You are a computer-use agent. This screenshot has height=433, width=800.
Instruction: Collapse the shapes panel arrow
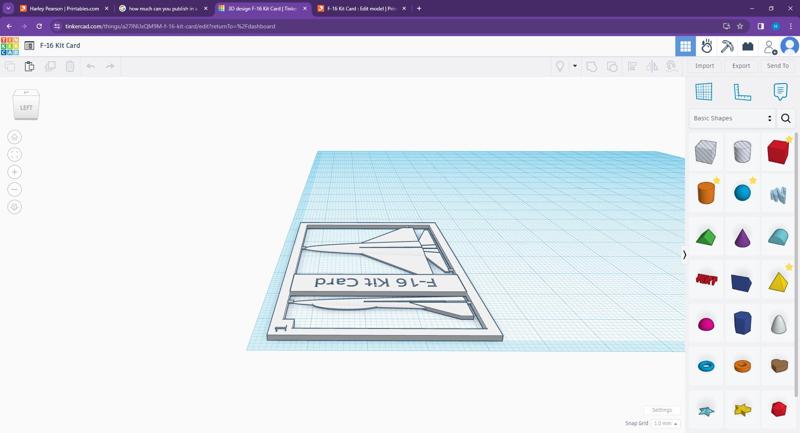[x=684, y=254]
